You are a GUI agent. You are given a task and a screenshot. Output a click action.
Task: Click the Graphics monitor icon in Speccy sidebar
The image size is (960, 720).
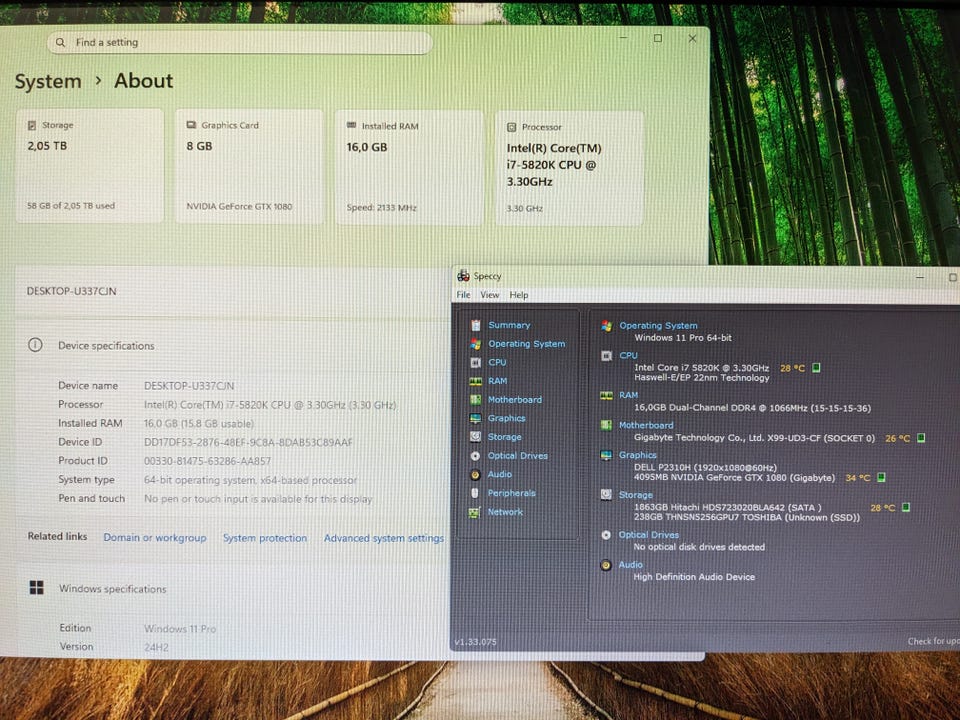point(476,418)
